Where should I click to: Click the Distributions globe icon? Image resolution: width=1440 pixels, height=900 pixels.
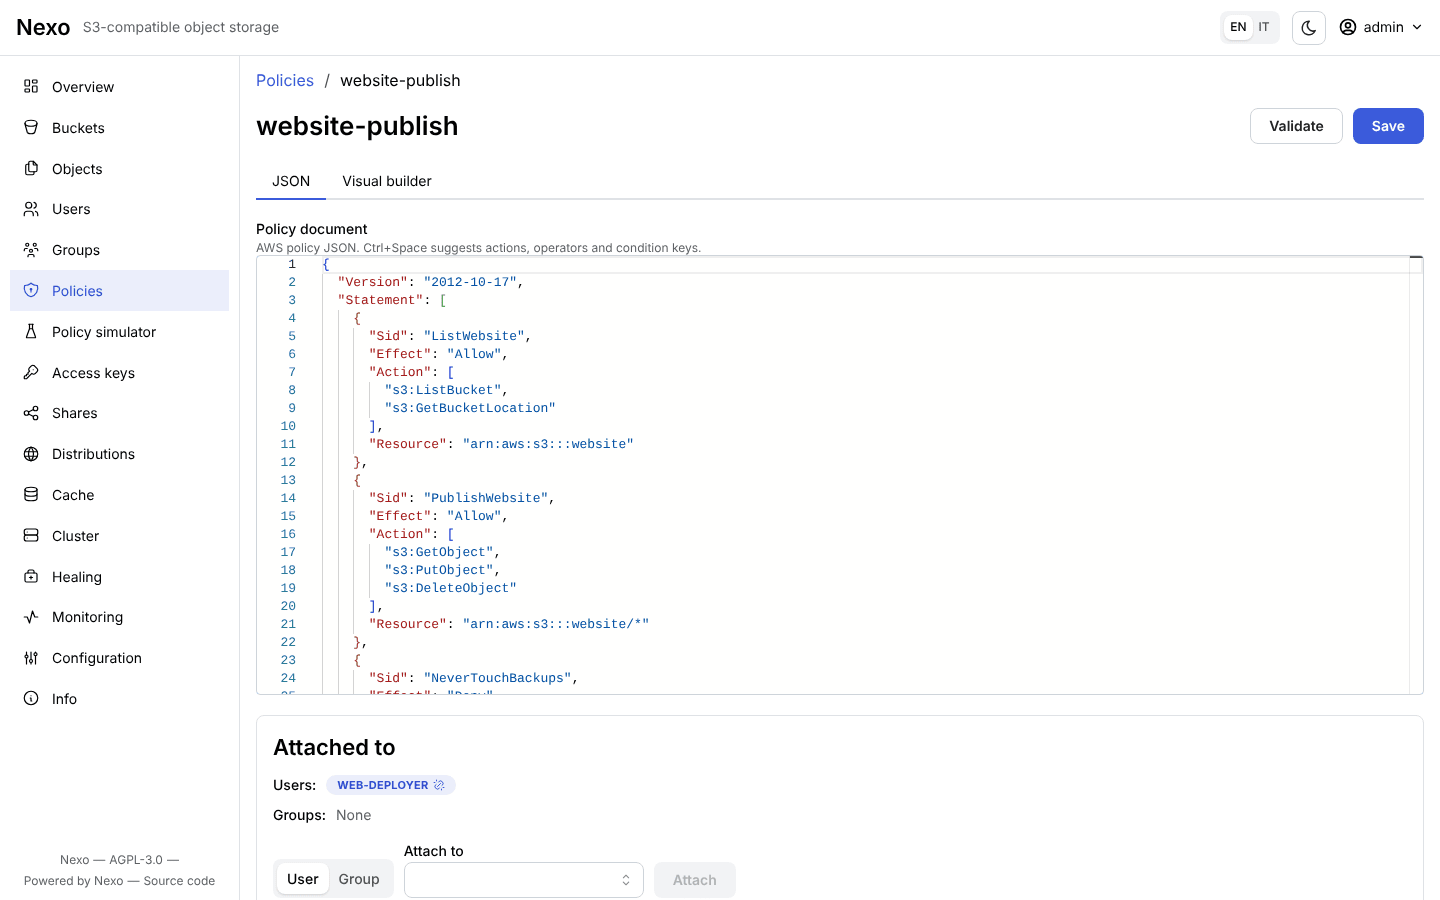[x=31, y=454]
